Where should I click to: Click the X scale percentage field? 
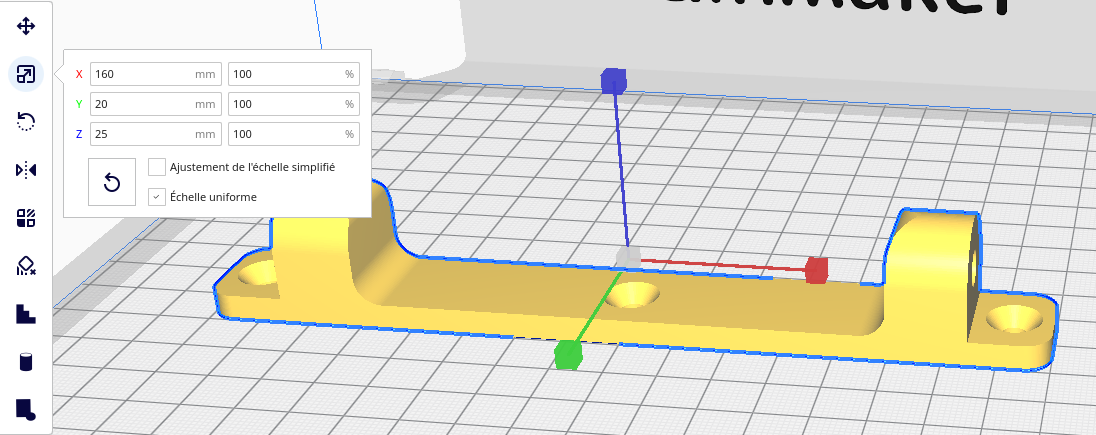tap(284, 74)
